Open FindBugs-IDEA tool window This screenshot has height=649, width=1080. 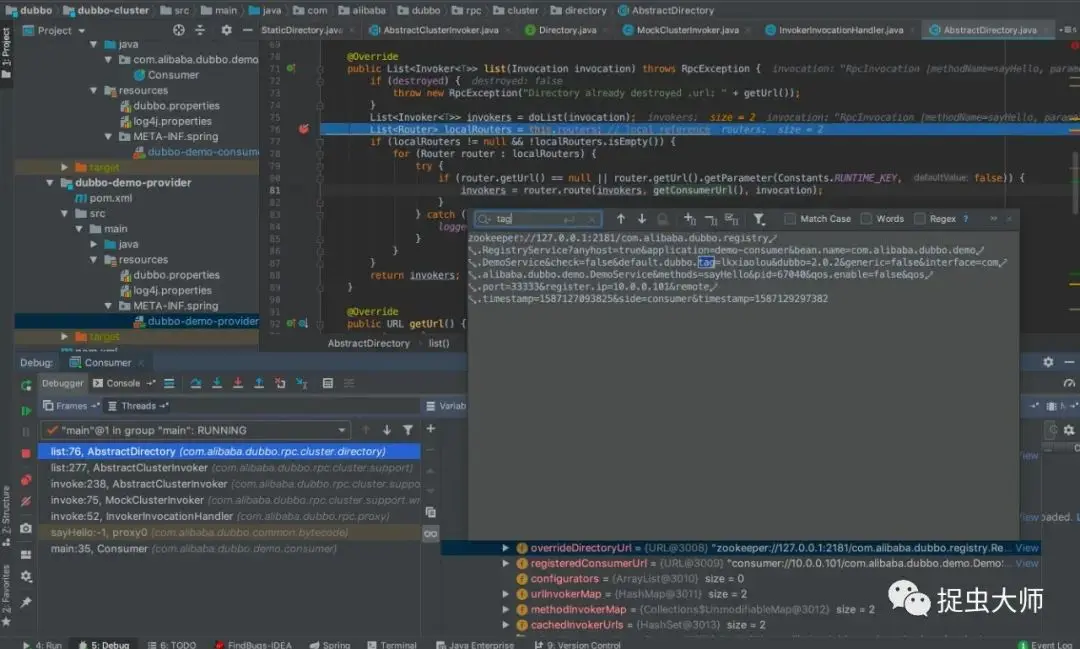253,645
